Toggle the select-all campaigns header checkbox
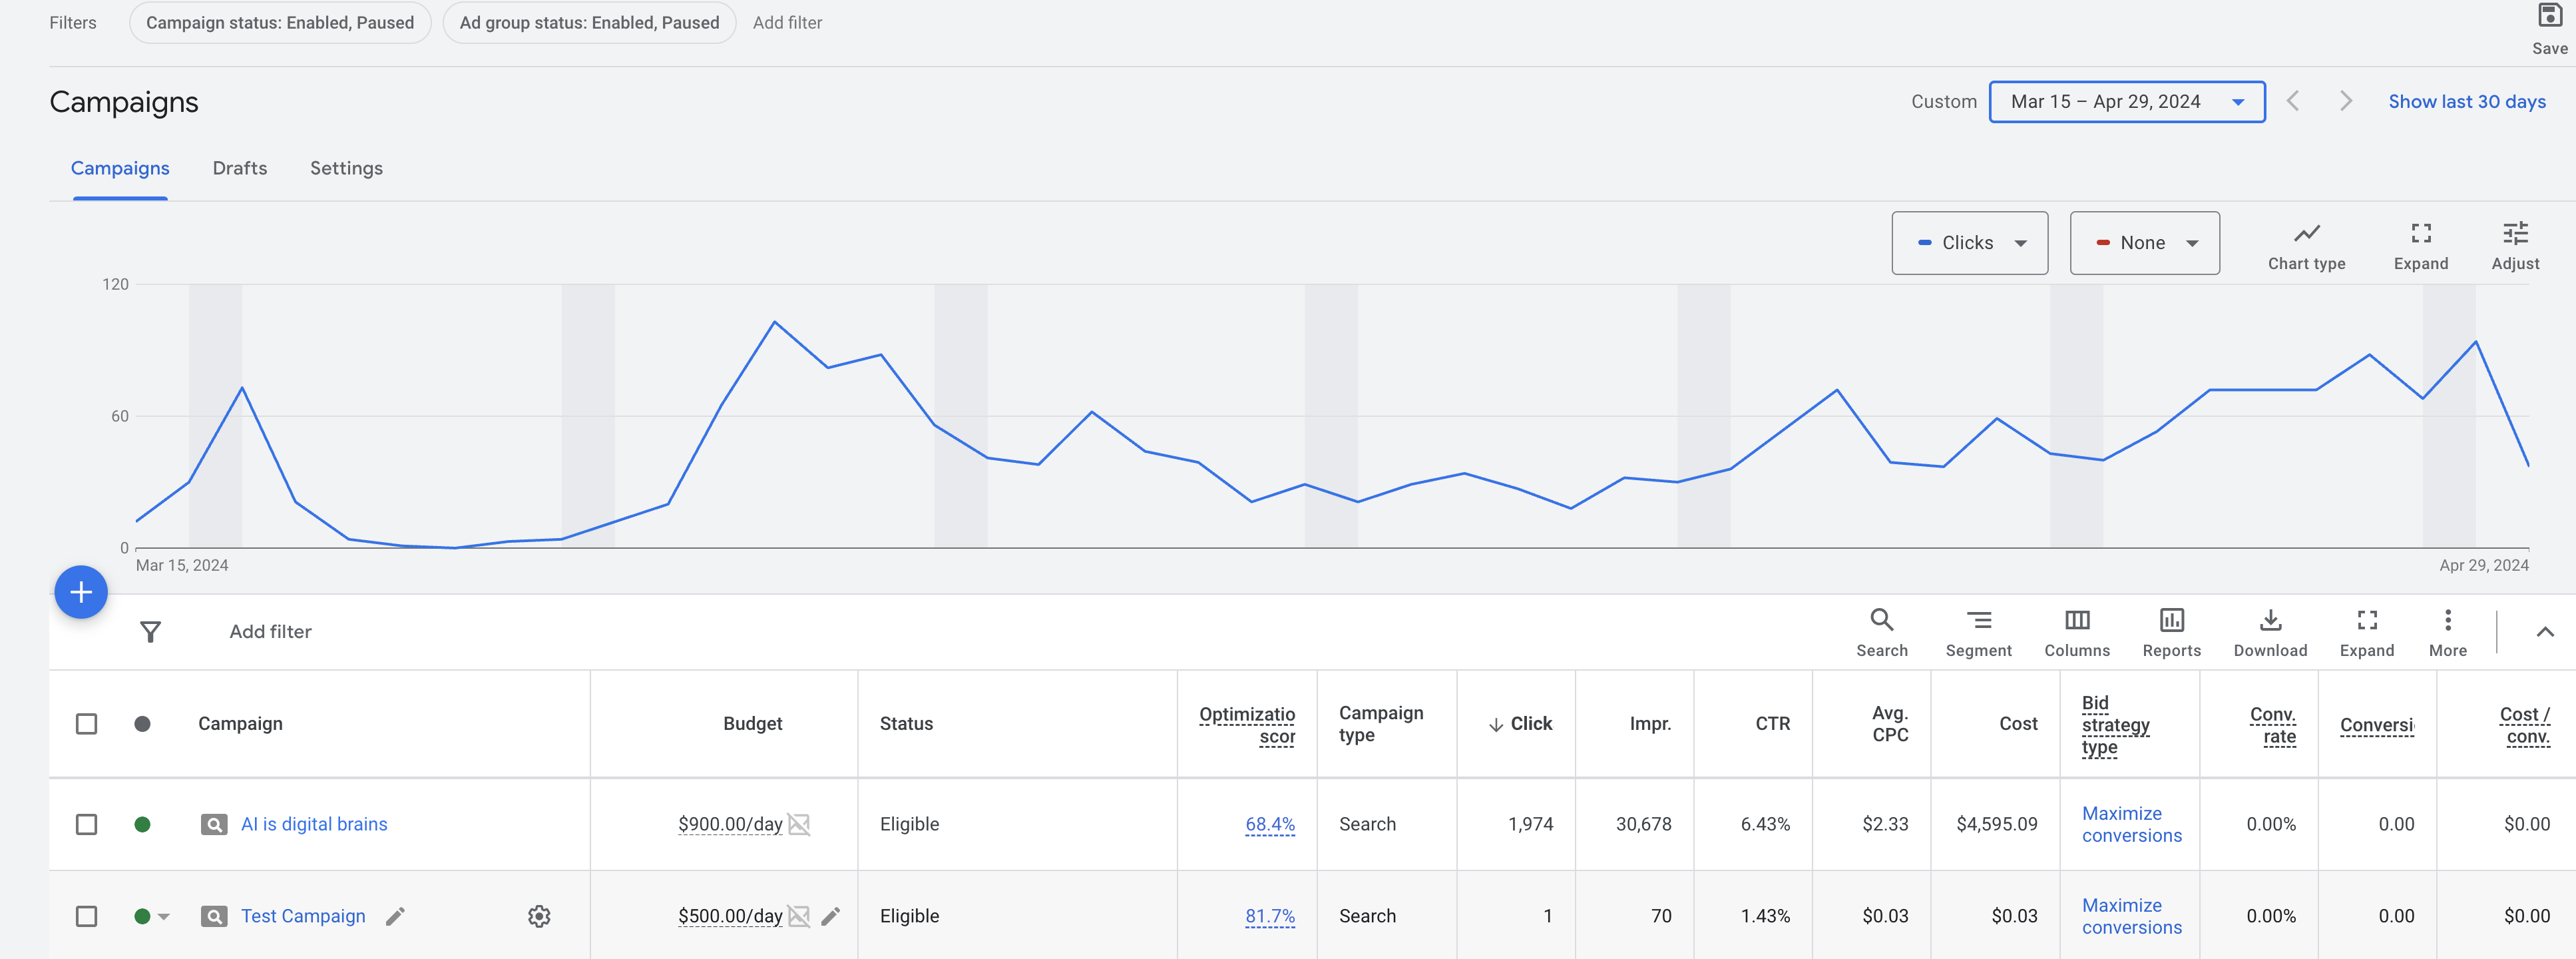 click(87, 723)
